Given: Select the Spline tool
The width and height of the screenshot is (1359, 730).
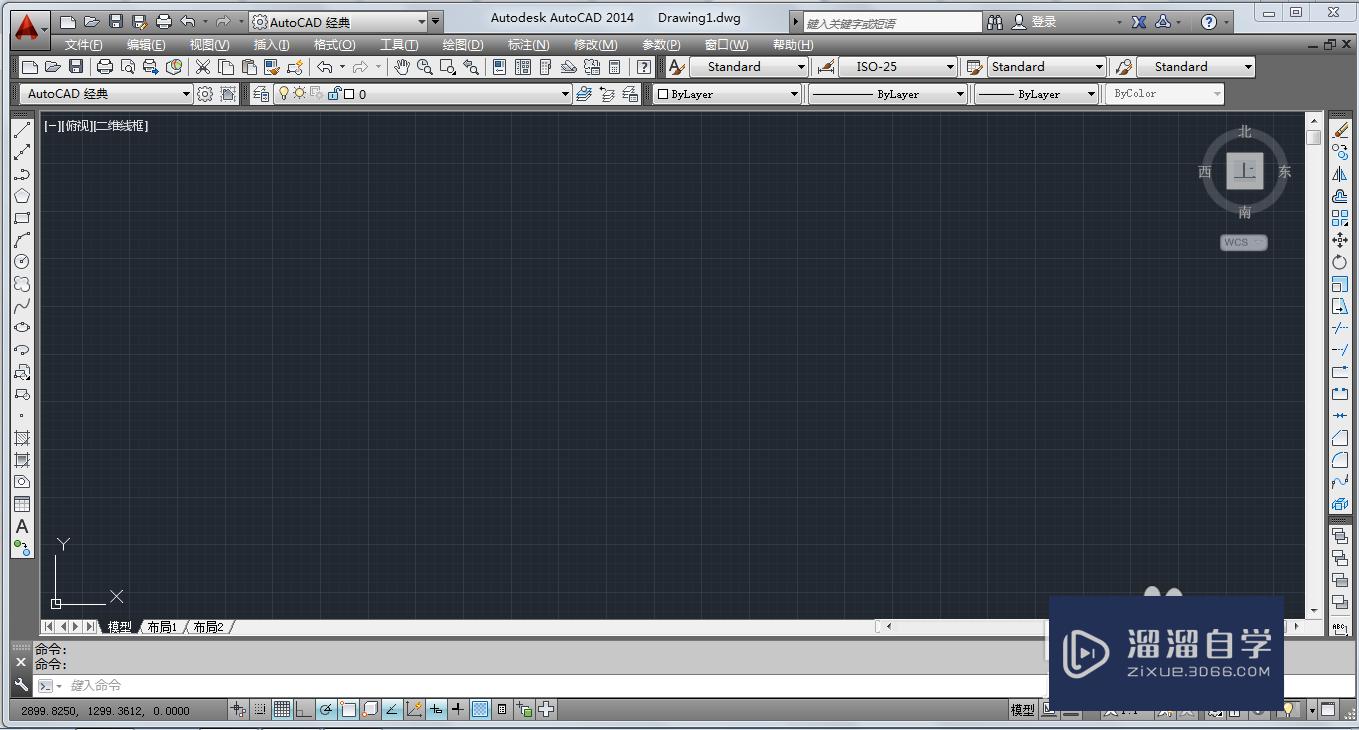Looking at the screenshot, I should pos(22,304).
